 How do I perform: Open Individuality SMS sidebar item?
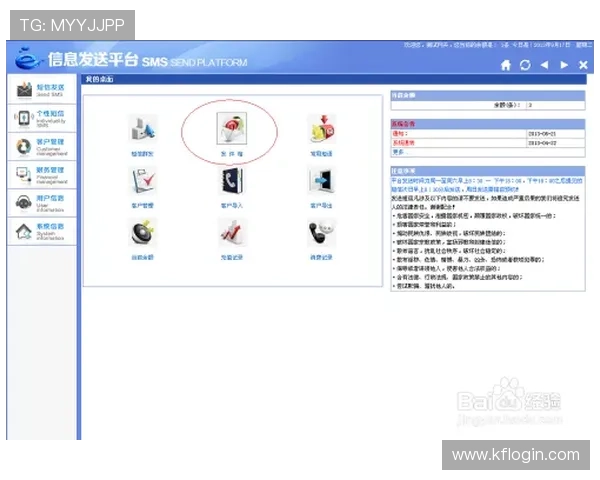click(x=41, y=119)
